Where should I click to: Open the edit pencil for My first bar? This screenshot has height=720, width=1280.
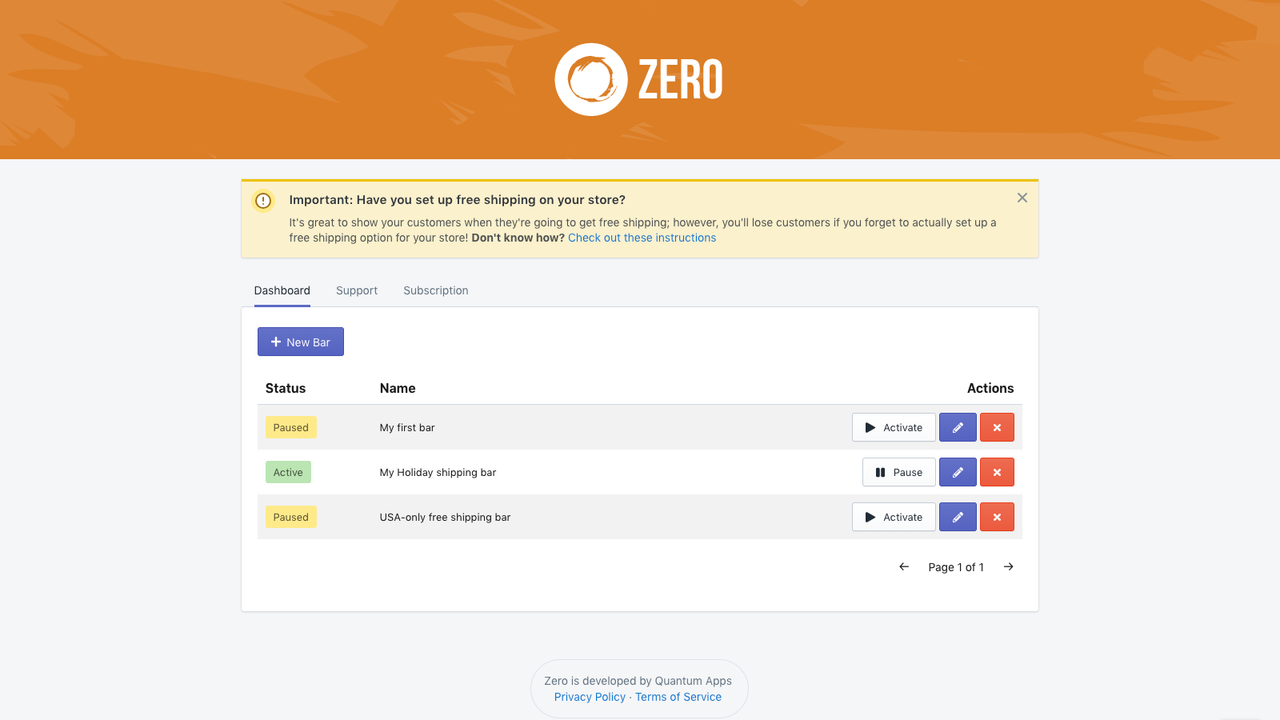click(x=957, y=427)
